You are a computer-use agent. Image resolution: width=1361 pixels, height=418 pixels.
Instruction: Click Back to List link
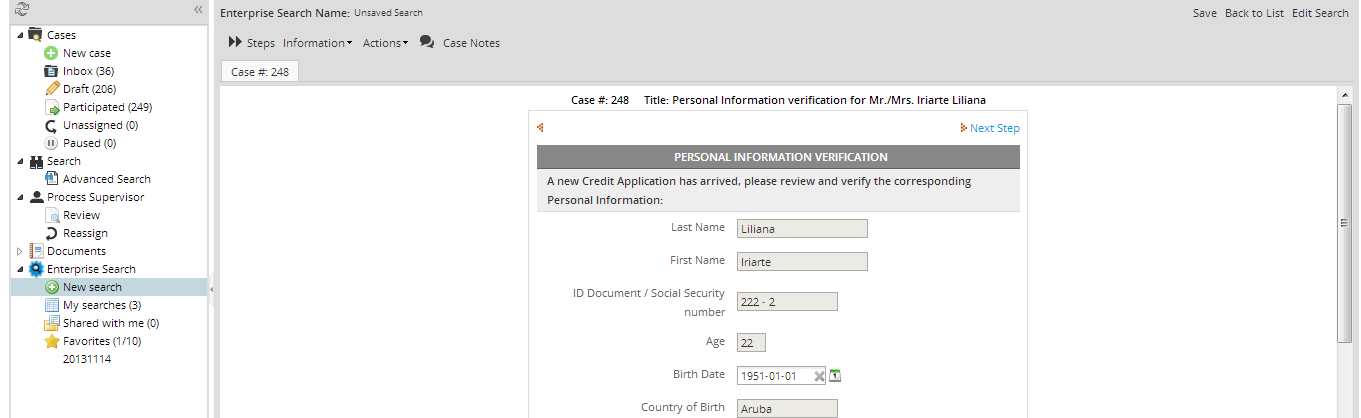coord(1254,13)
